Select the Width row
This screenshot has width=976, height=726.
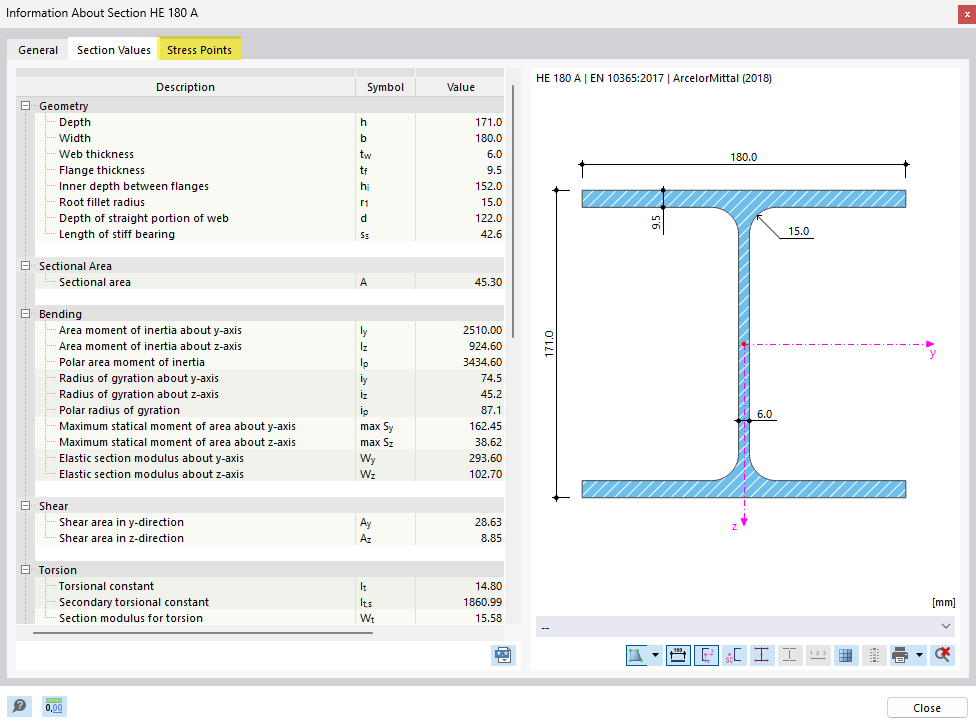269,138
